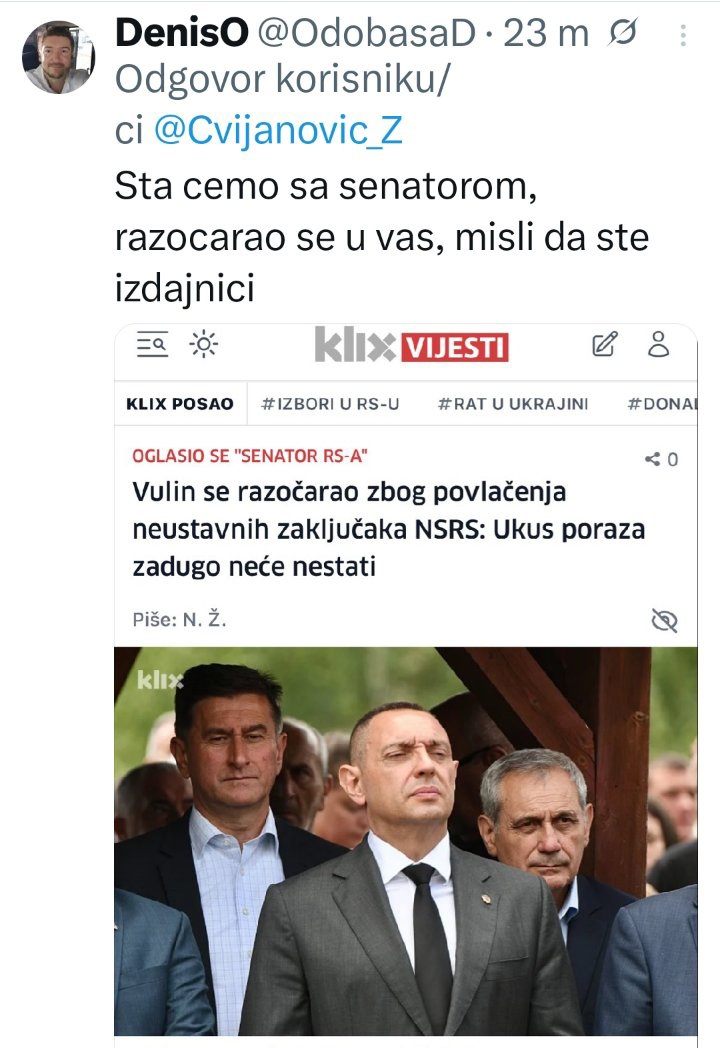The image size is (720, 1048).
Task: Open the #IZBORI U RS-U tag
Action: [330, 404]
